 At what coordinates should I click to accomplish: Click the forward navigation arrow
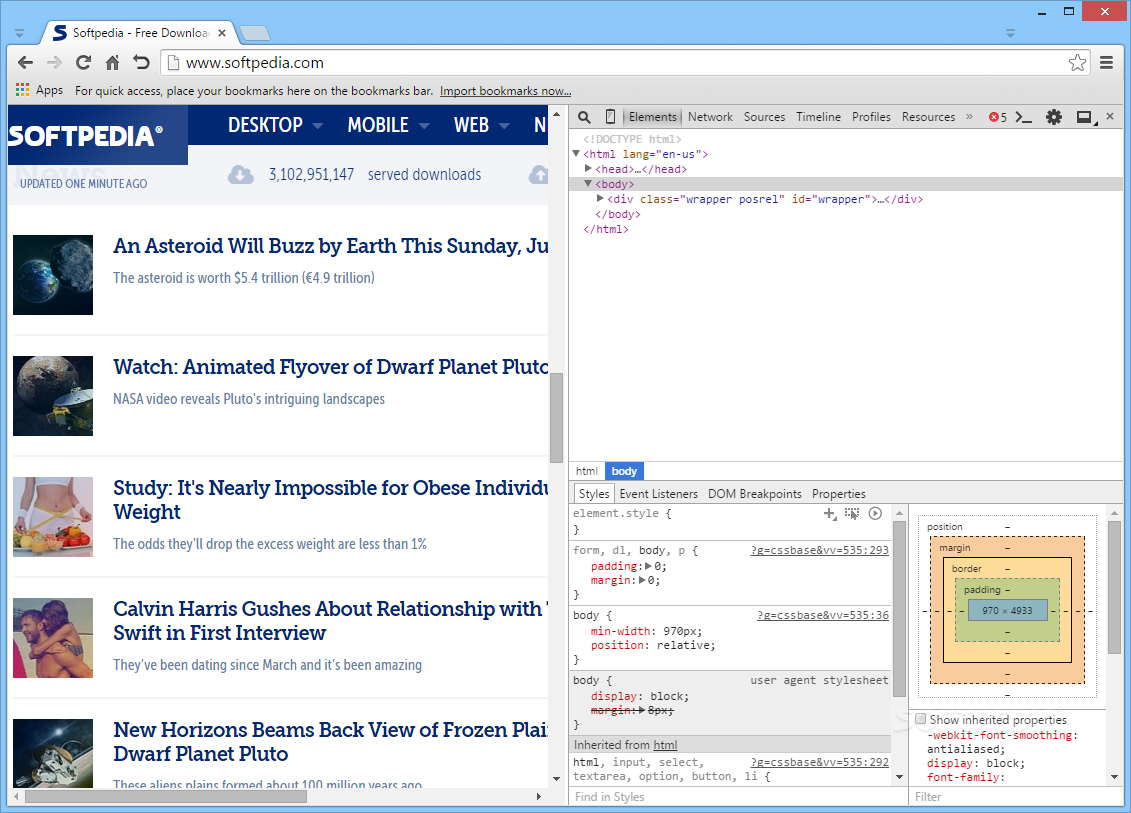tap(54, 63)
